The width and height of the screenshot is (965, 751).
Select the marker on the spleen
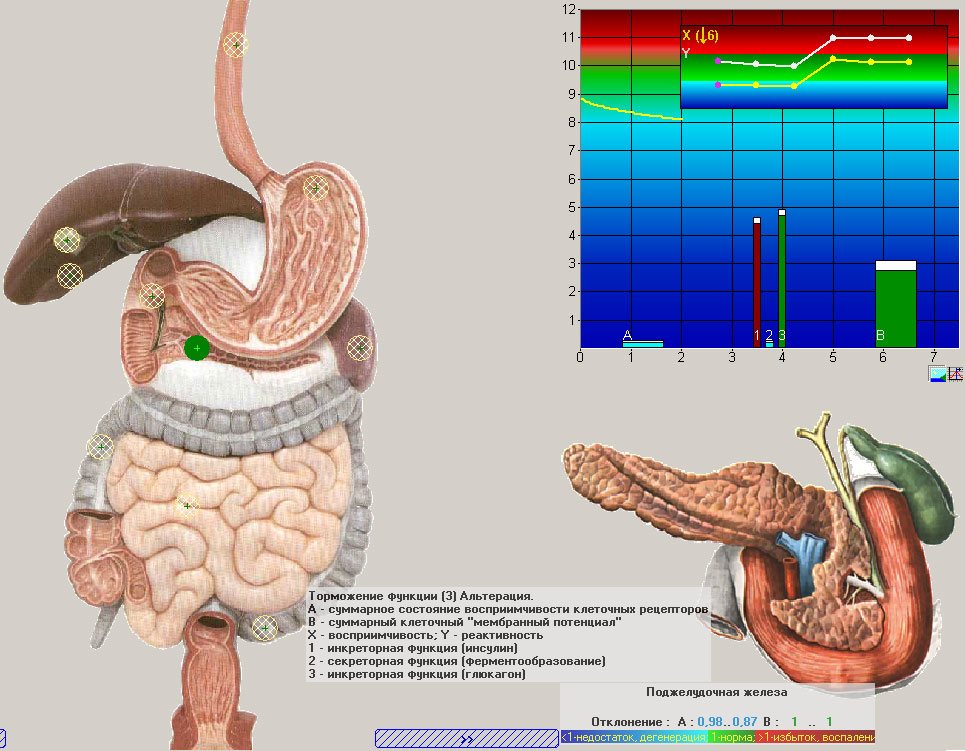359,348
